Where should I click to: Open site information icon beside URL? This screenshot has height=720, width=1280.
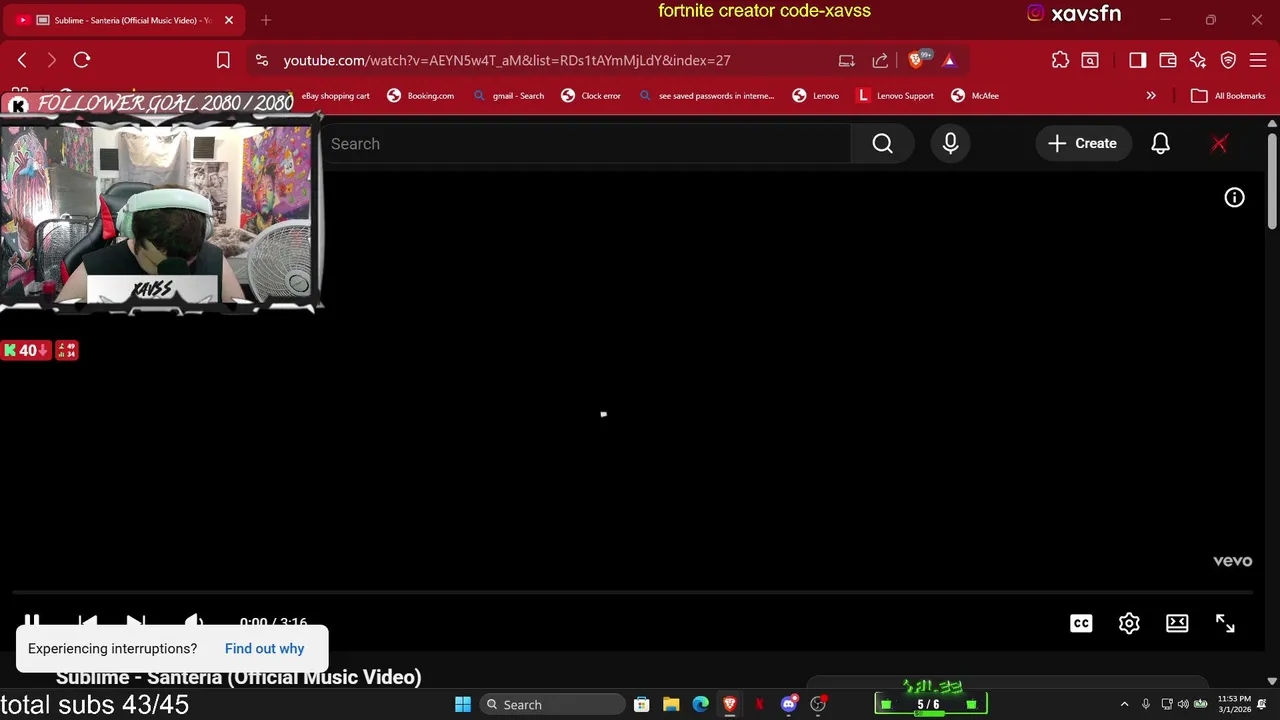click(x=262, y=60)
